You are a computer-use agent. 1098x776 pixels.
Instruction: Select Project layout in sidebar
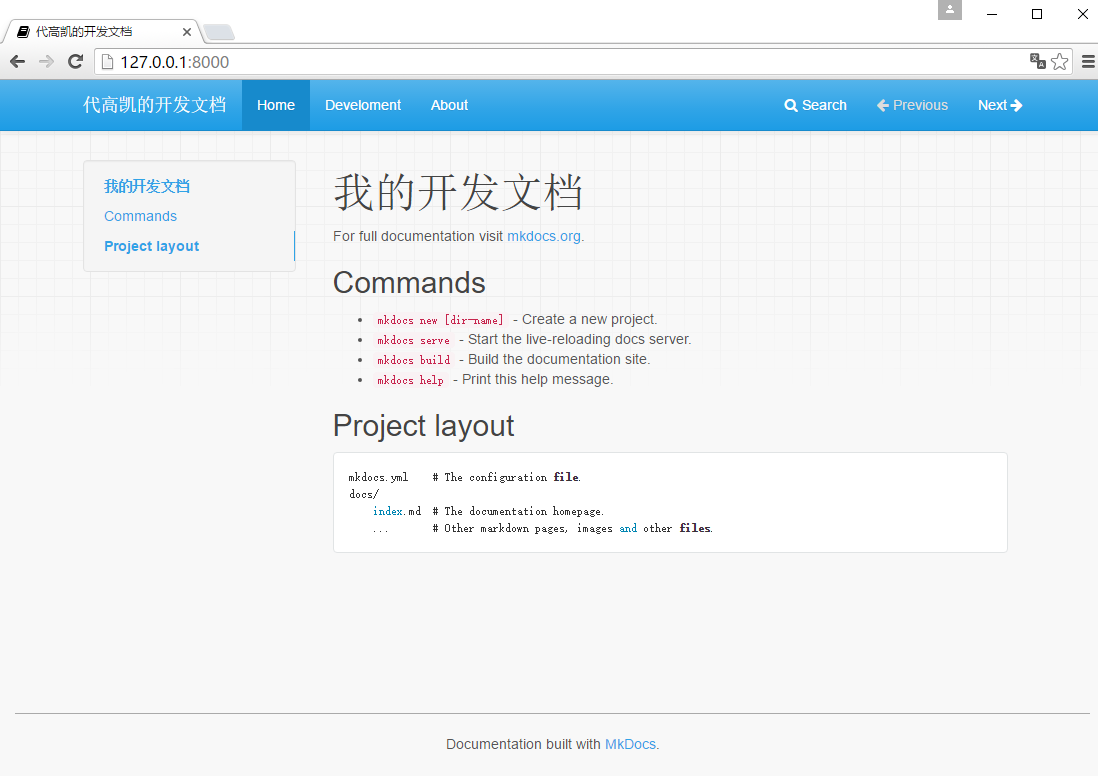[151, 246]
